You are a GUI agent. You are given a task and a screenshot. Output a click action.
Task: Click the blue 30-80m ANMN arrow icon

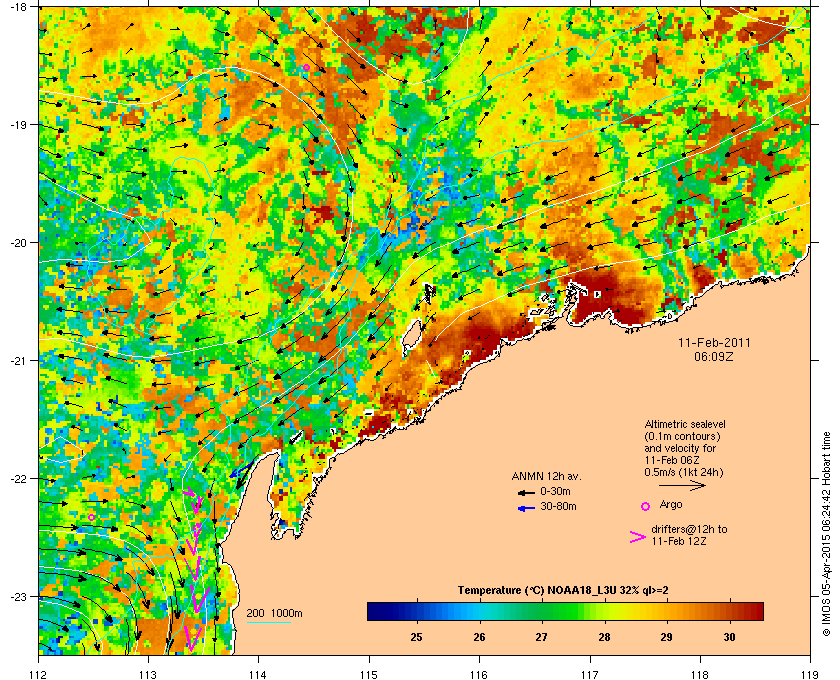coord(526,508)
